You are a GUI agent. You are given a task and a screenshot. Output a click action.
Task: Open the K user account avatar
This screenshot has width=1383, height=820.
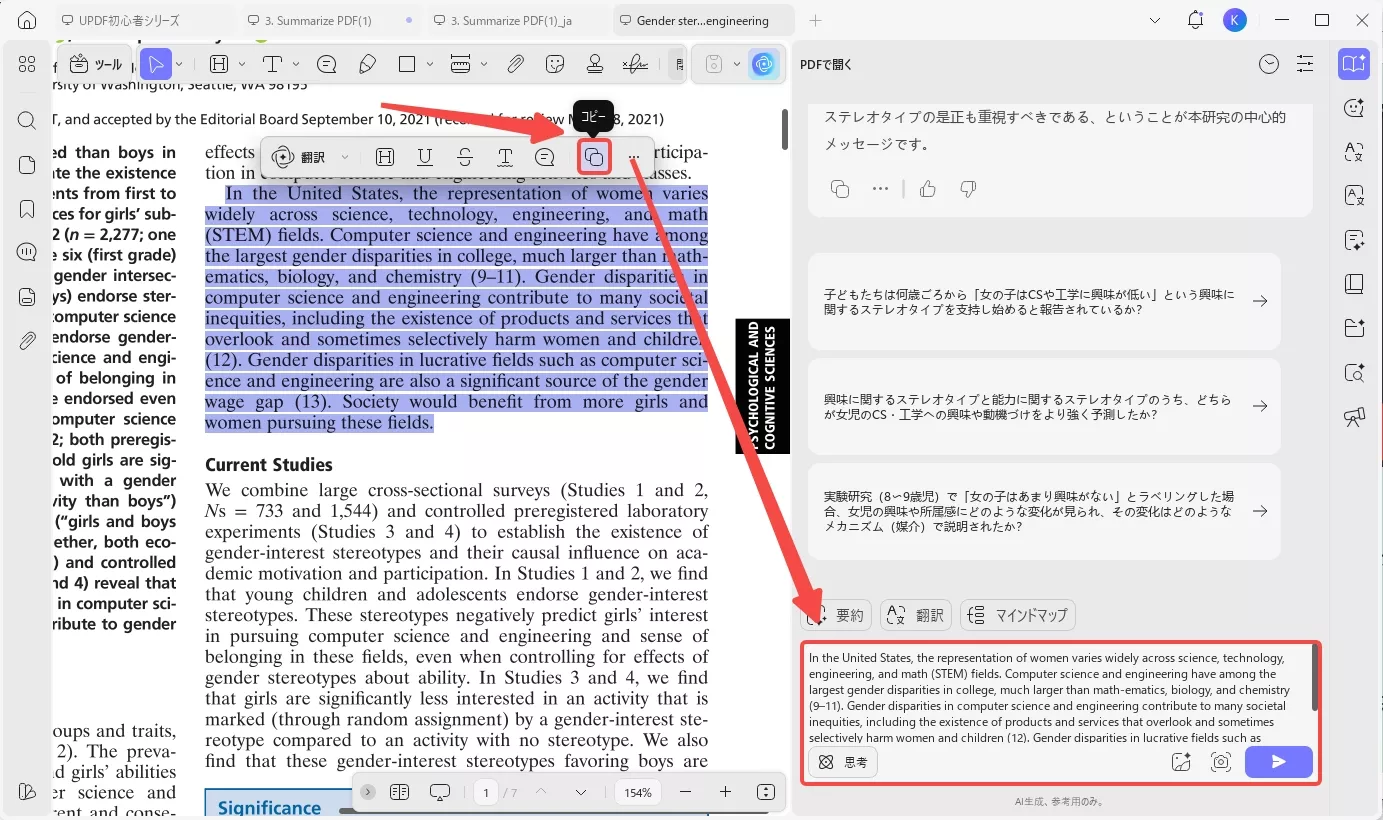click(1235, 20)
